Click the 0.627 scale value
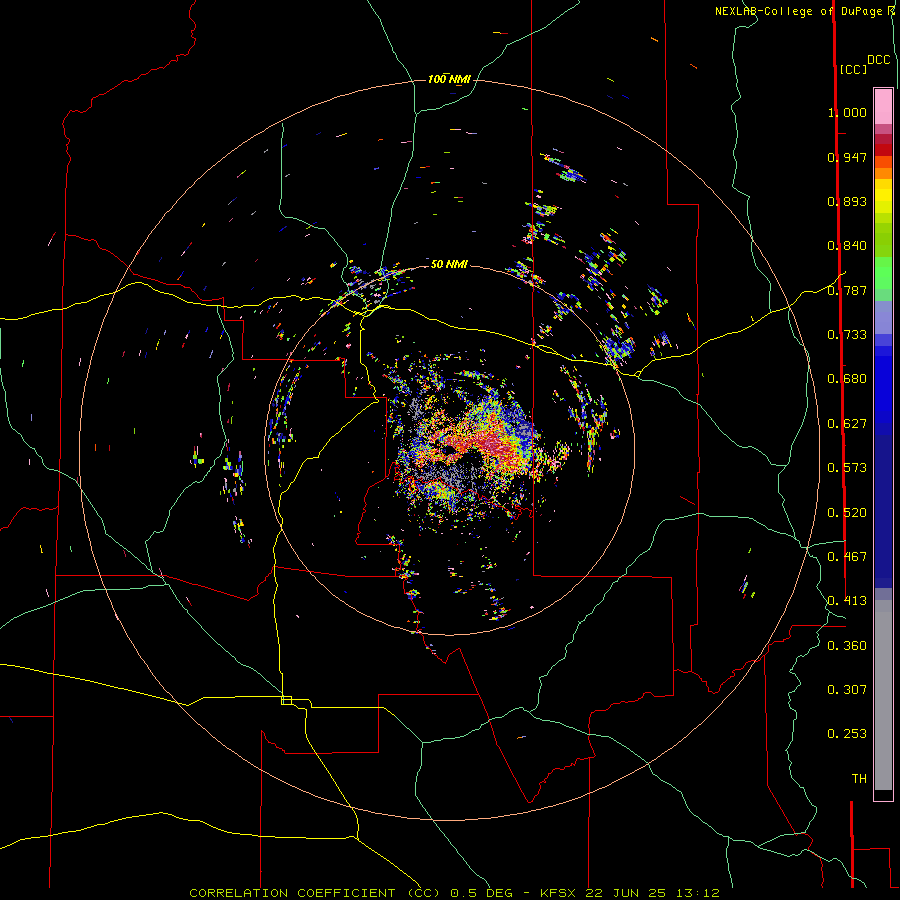This screenshot has height=900, width=900. click(847, 424)
